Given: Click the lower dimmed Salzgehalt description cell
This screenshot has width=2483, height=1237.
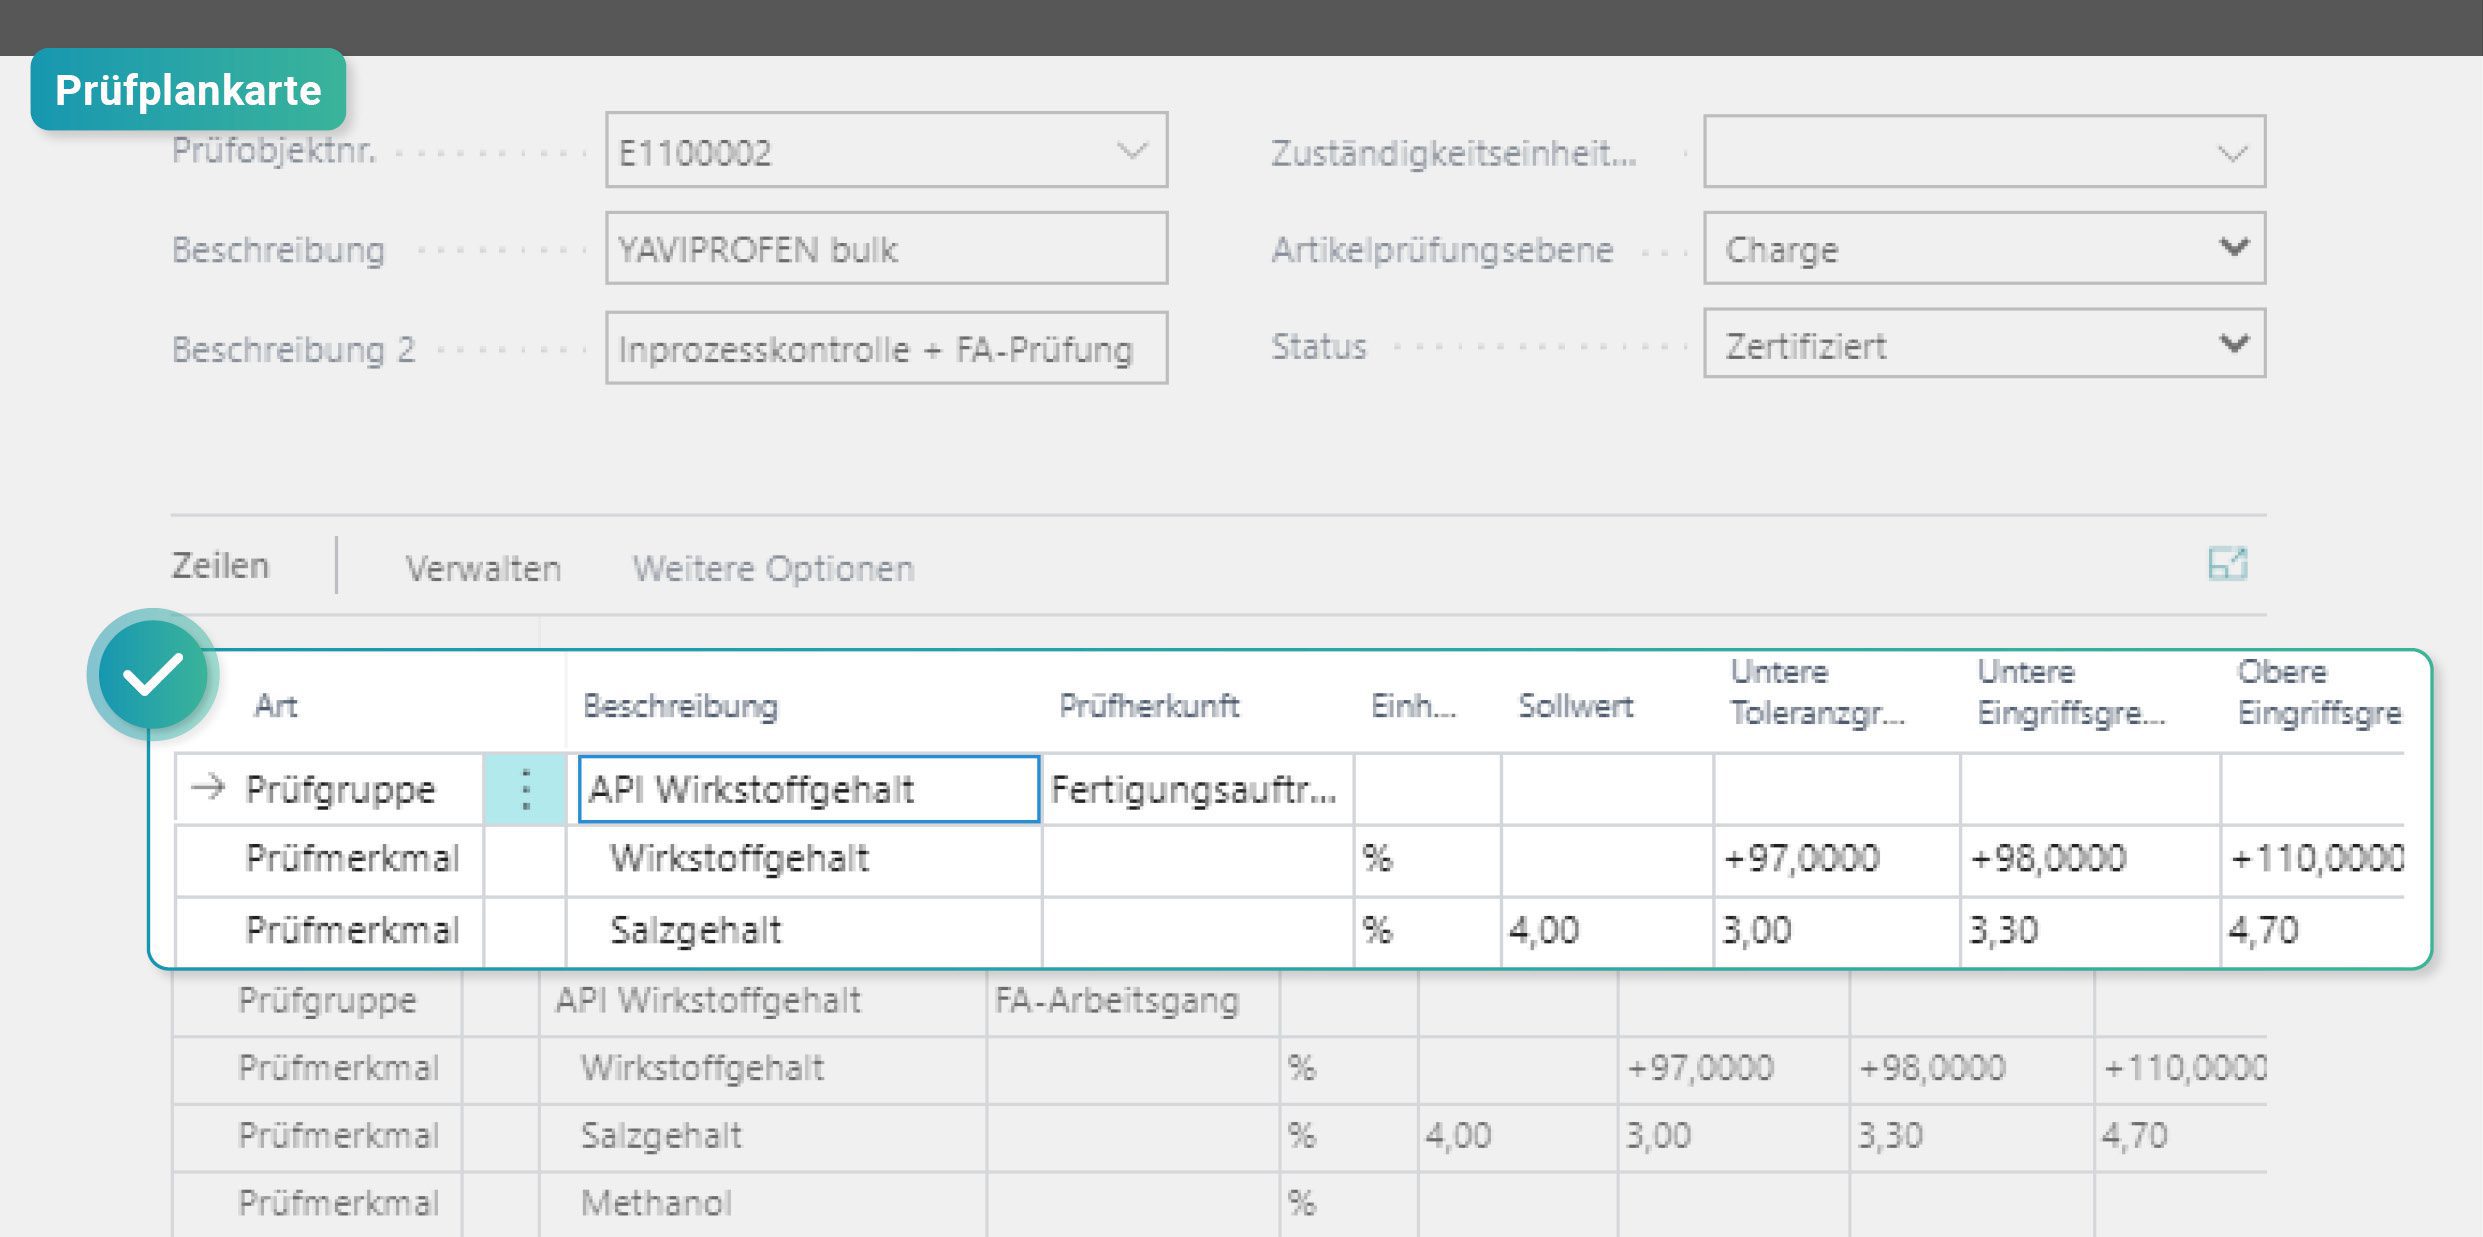Looking at the screenshot, I should coord(762,1136).
